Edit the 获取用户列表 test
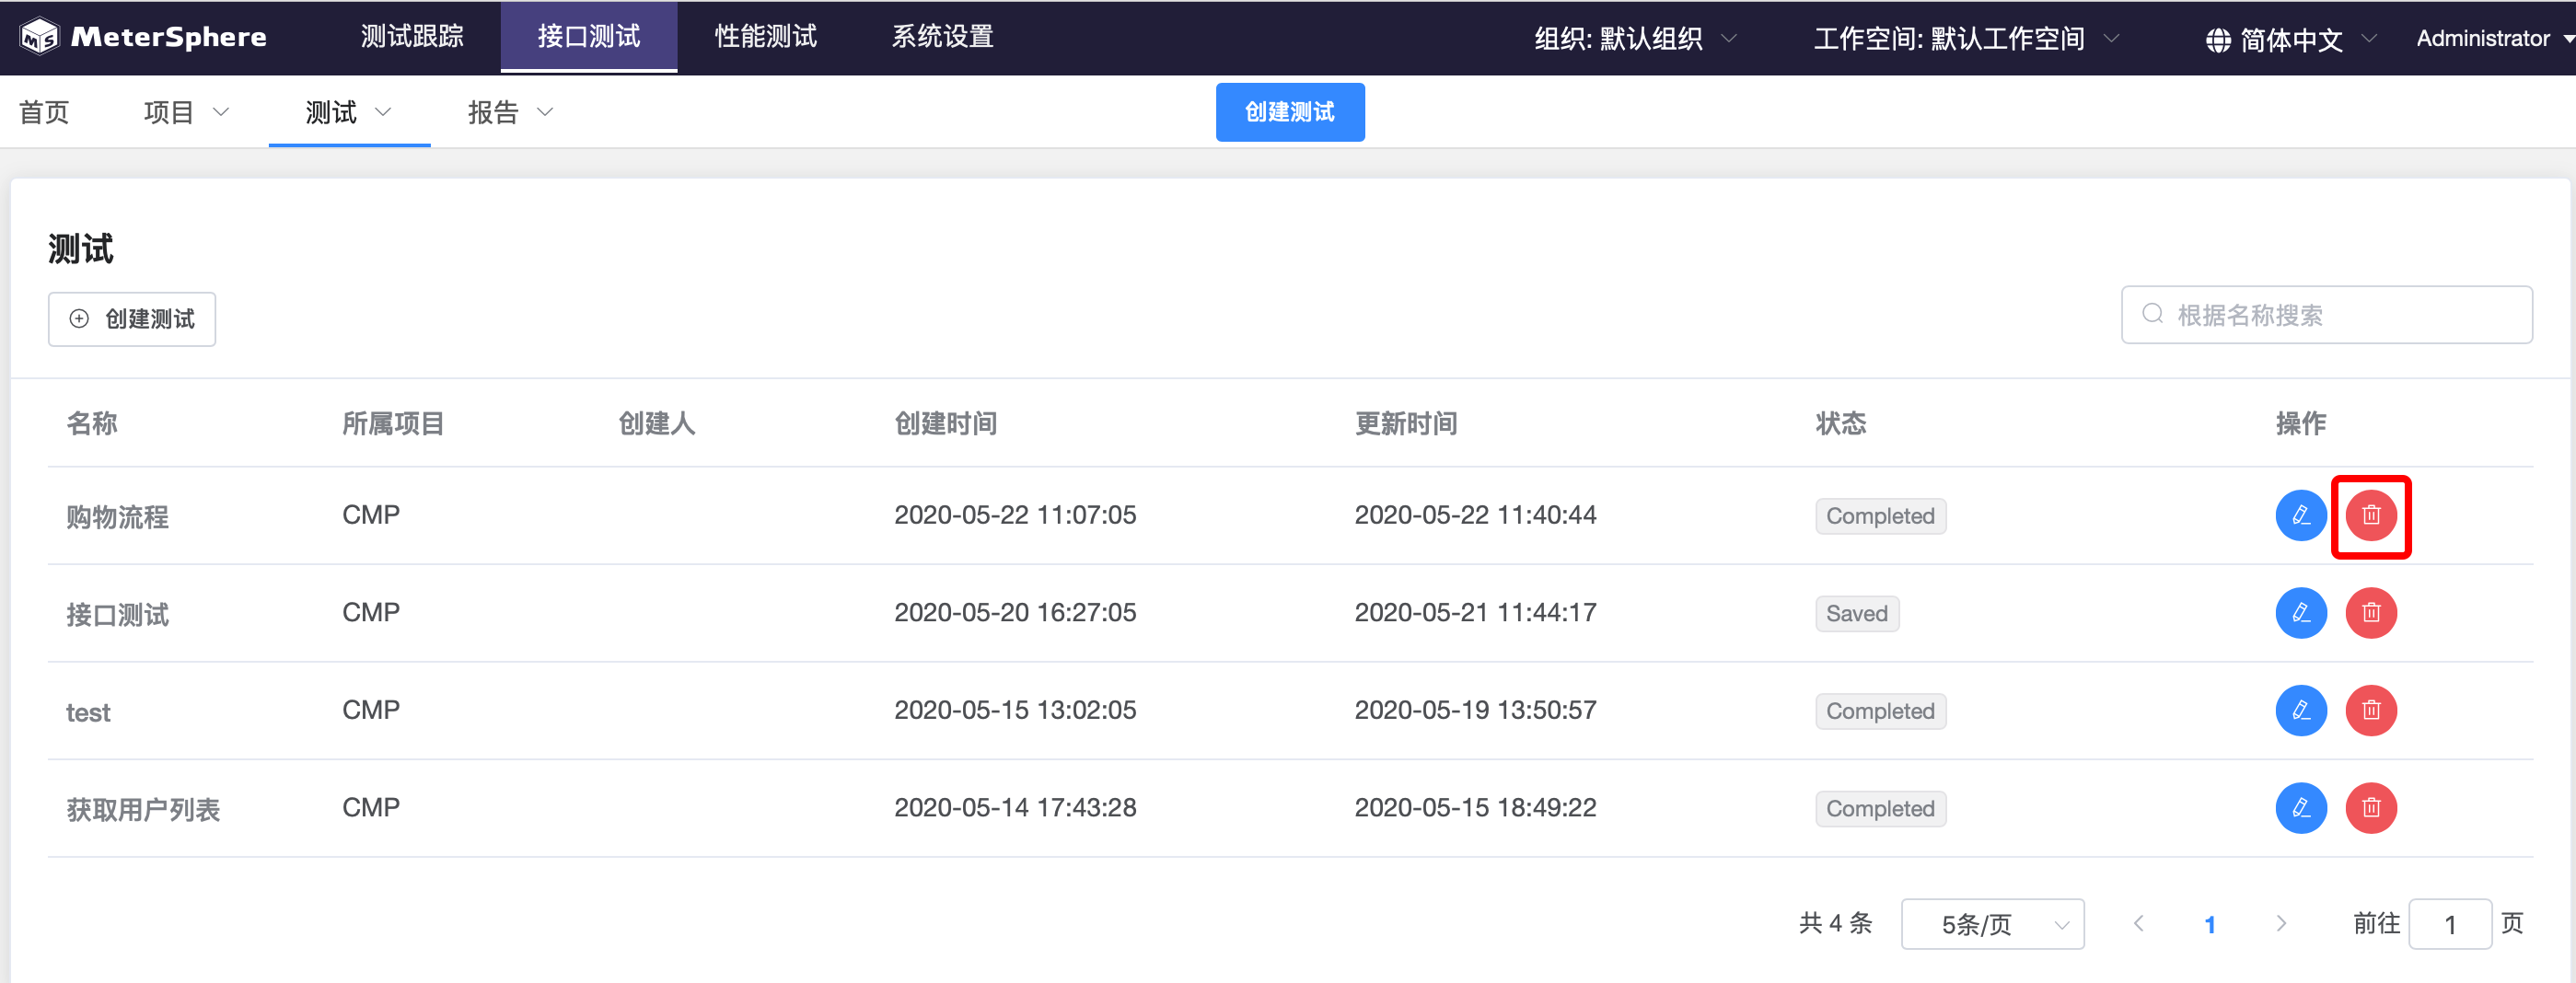2576x983 pixels. 2300,807
